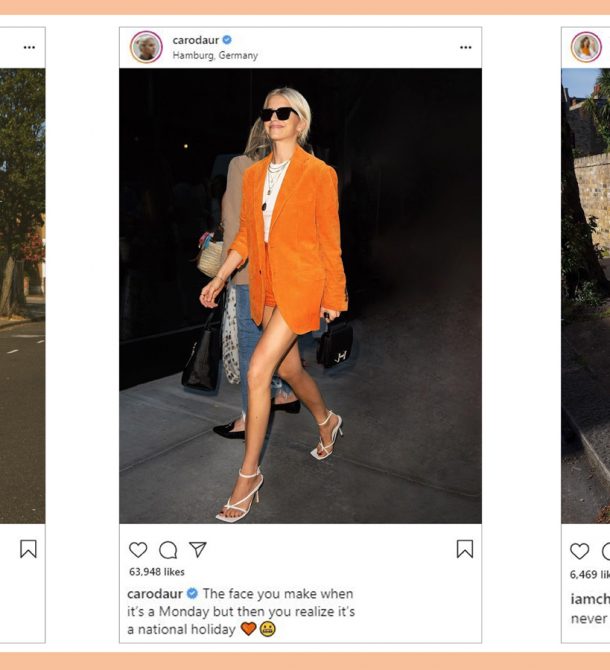610x670 pixels.
Task: Open Hamburg, Germany location link
Action: [215, 56]
